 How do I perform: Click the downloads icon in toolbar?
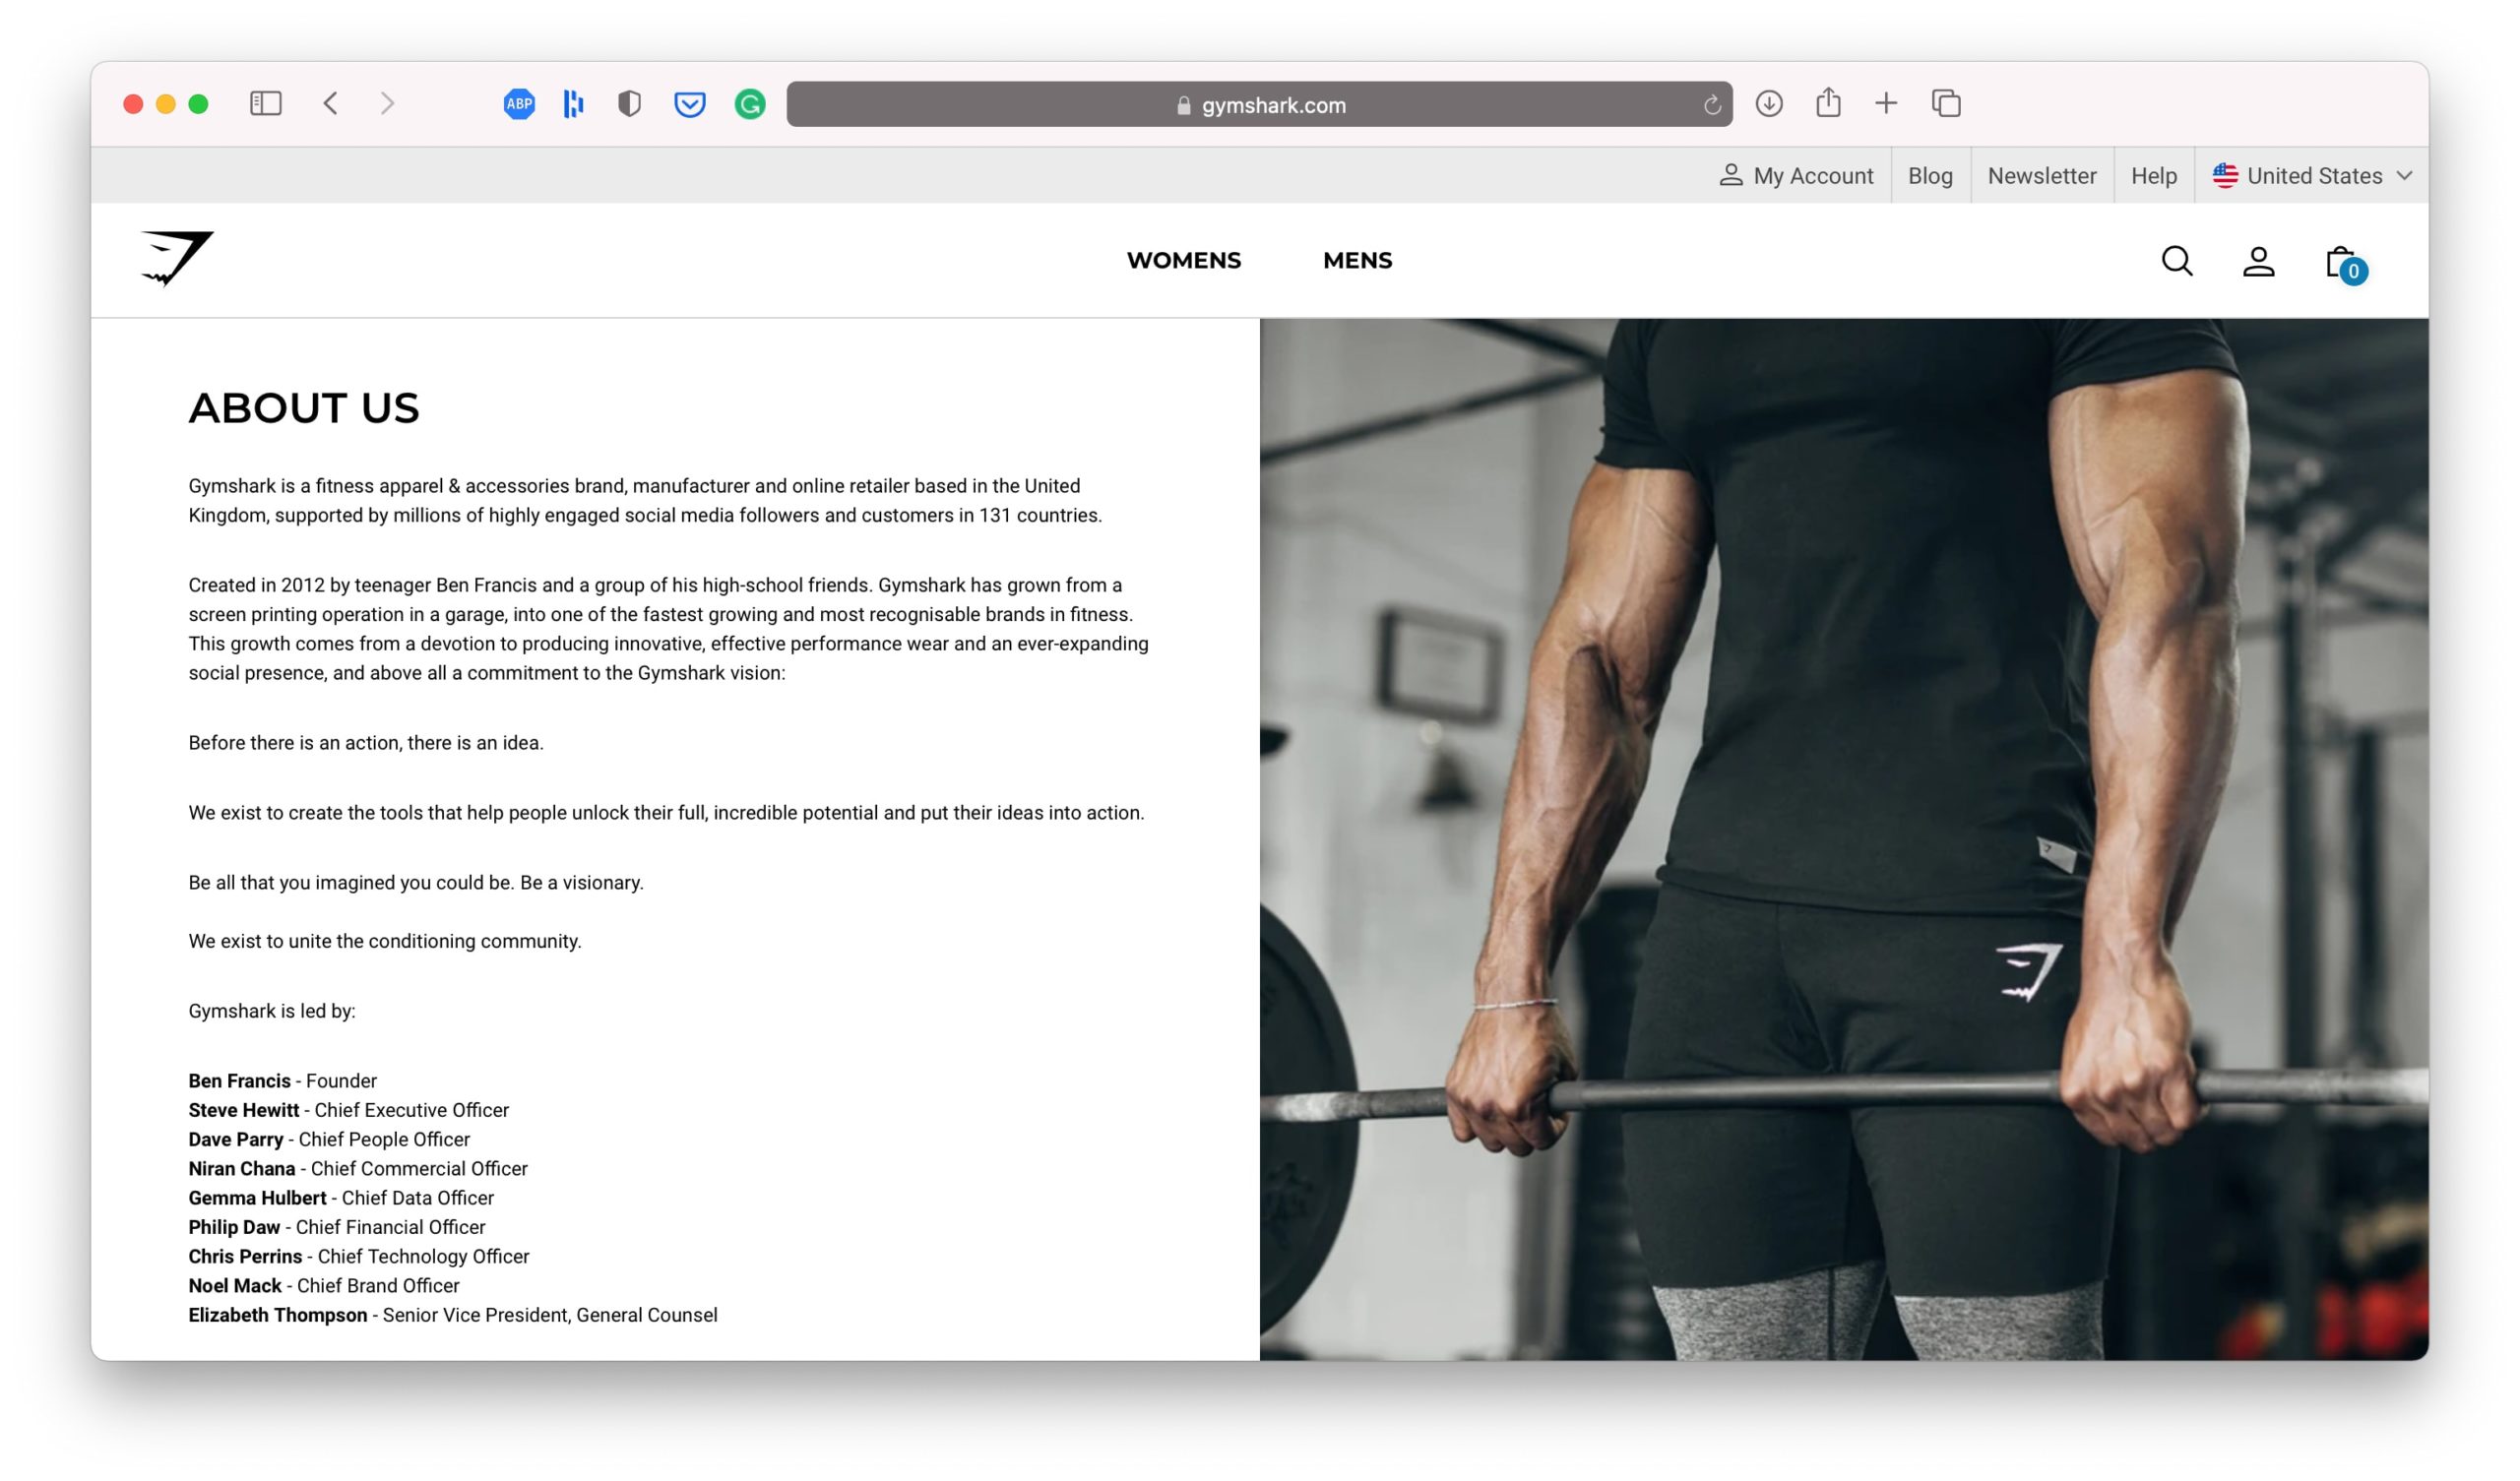(x=1769, y=102)
